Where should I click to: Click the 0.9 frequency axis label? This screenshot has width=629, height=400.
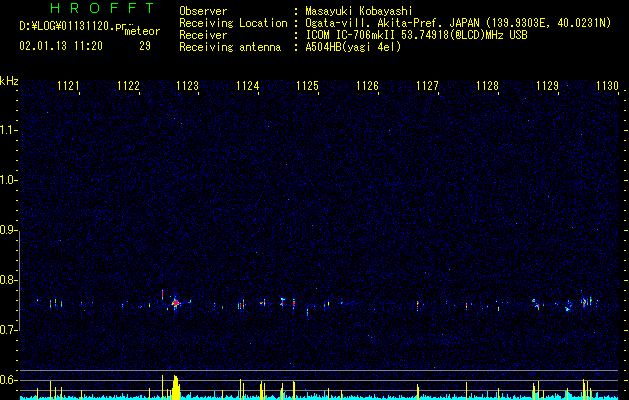coord(8,230)
